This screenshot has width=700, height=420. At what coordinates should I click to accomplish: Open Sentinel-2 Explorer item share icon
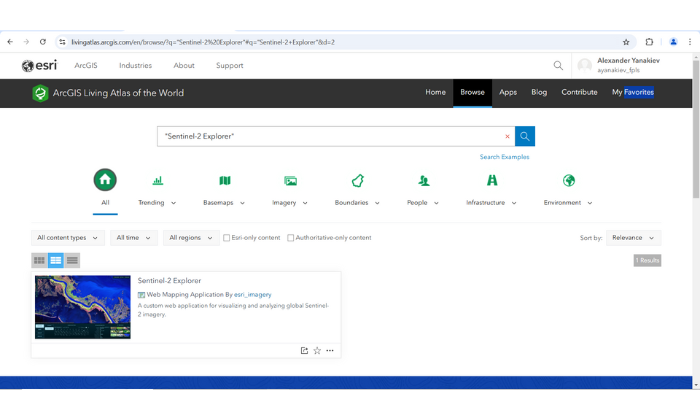pos(304,350)
